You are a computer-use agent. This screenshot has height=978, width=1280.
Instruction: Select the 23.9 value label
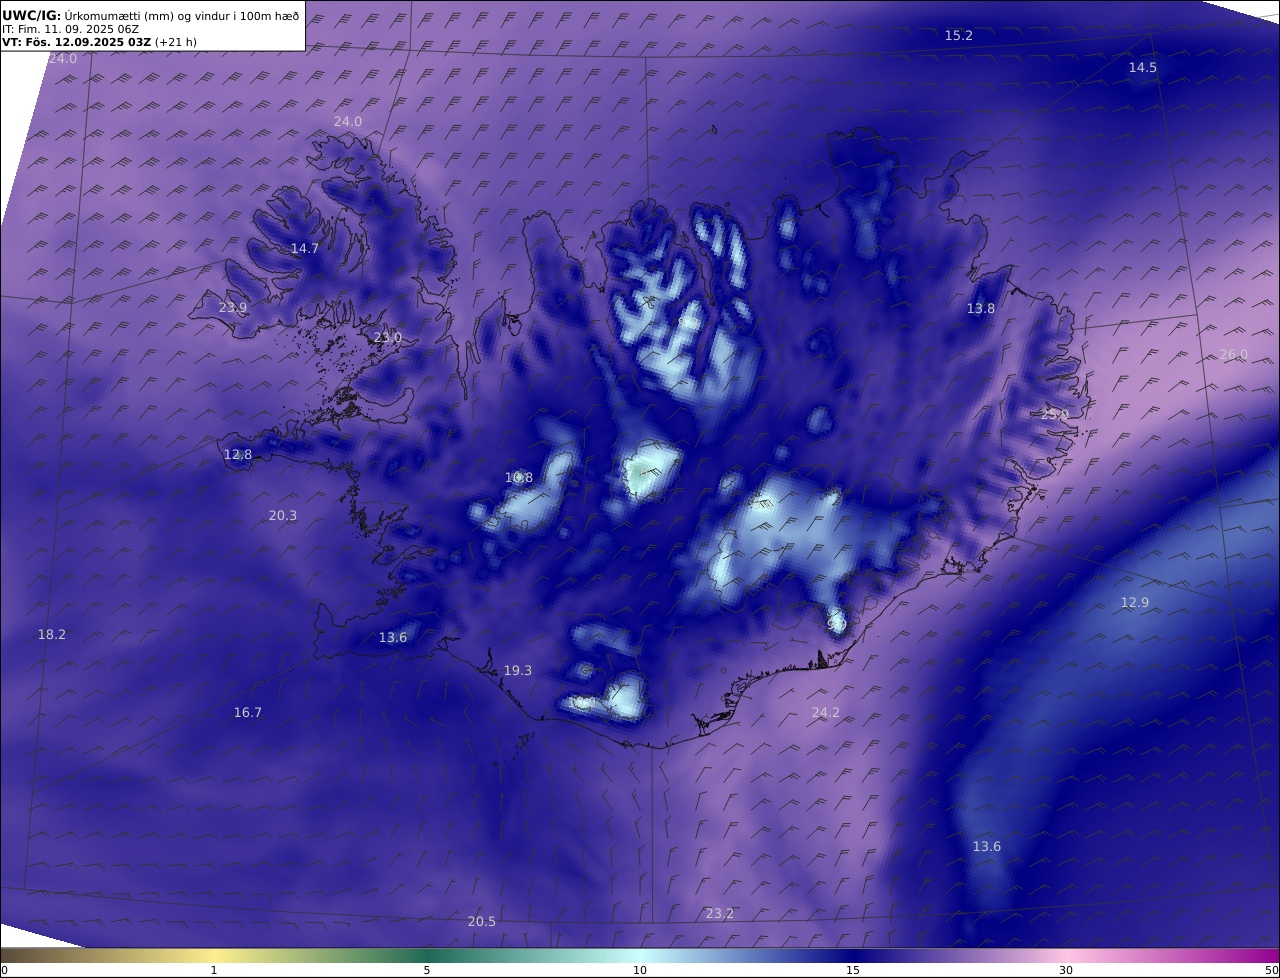coord(233,307)
